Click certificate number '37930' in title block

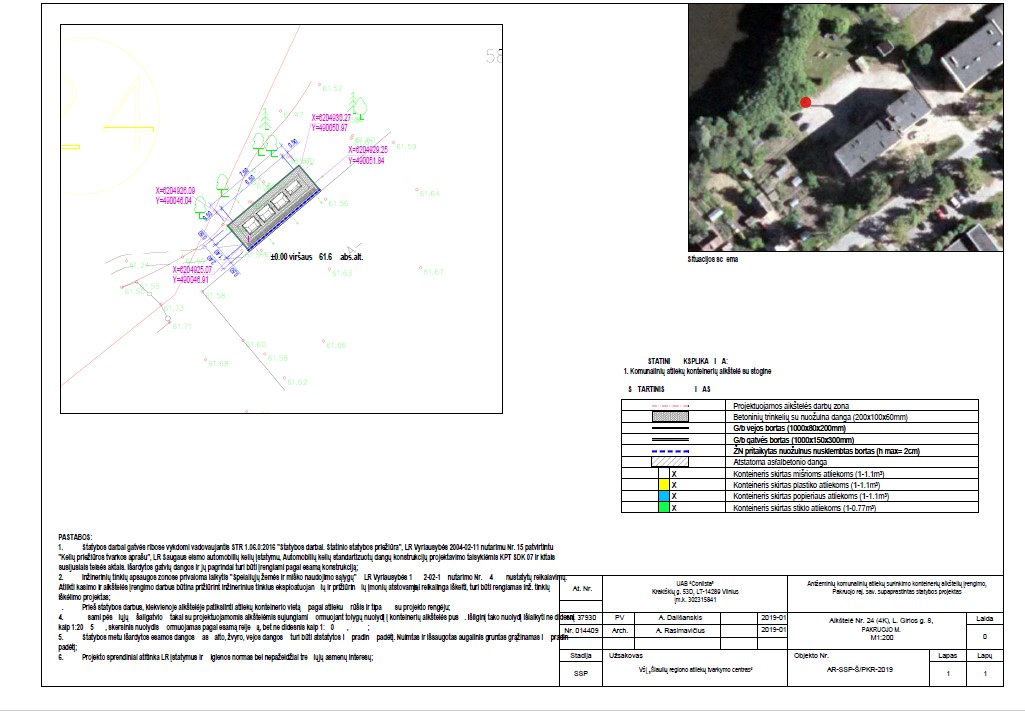tap(586, 618)
